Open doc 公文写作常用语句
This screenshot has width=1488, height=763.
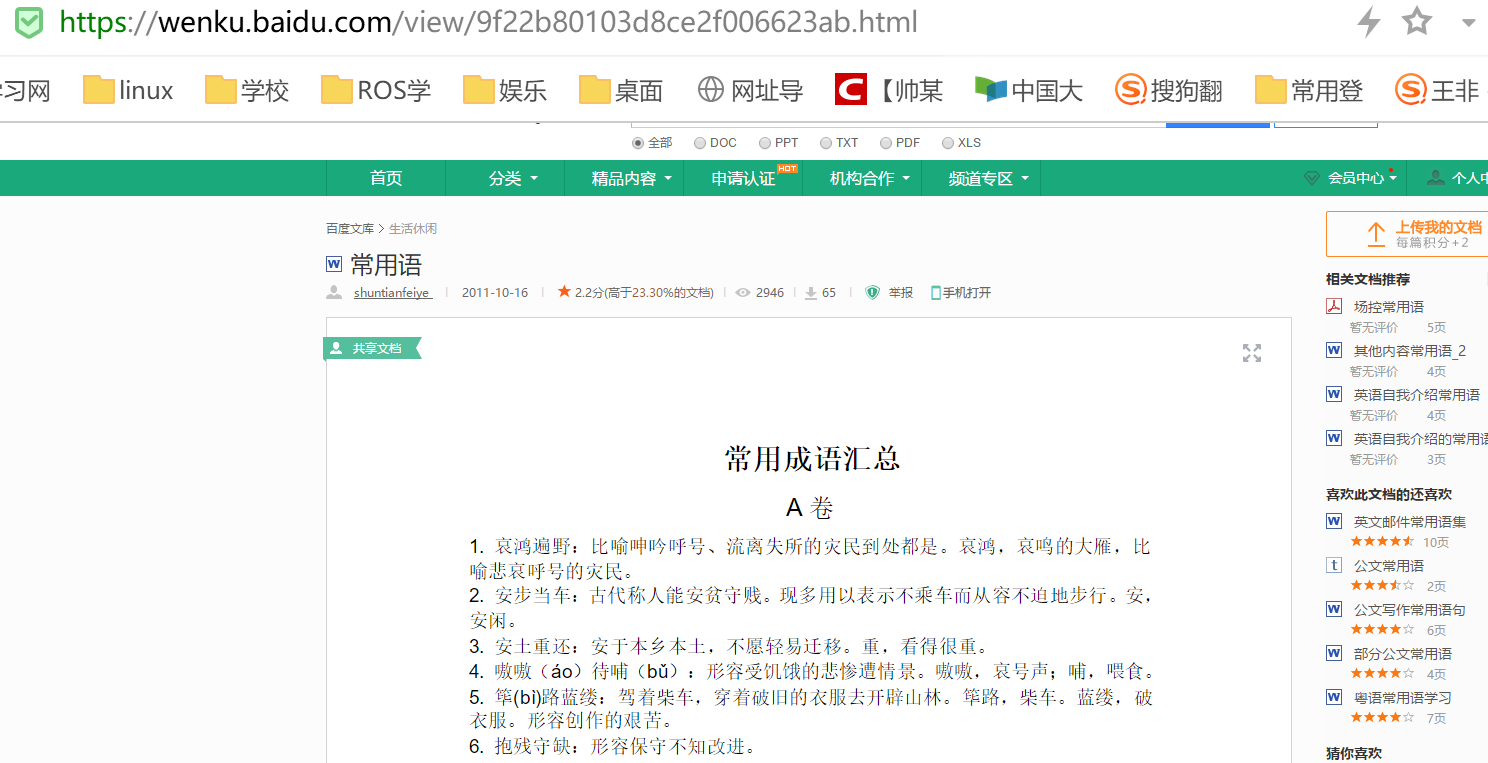click(1410, 610)
